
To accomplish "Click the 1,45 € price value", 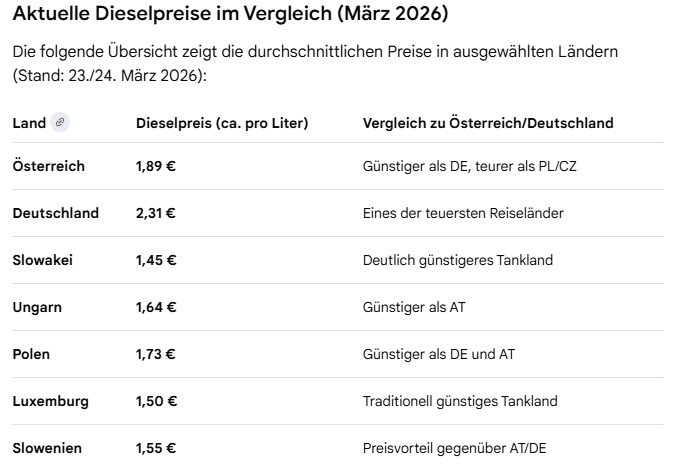I will [156, 260].
